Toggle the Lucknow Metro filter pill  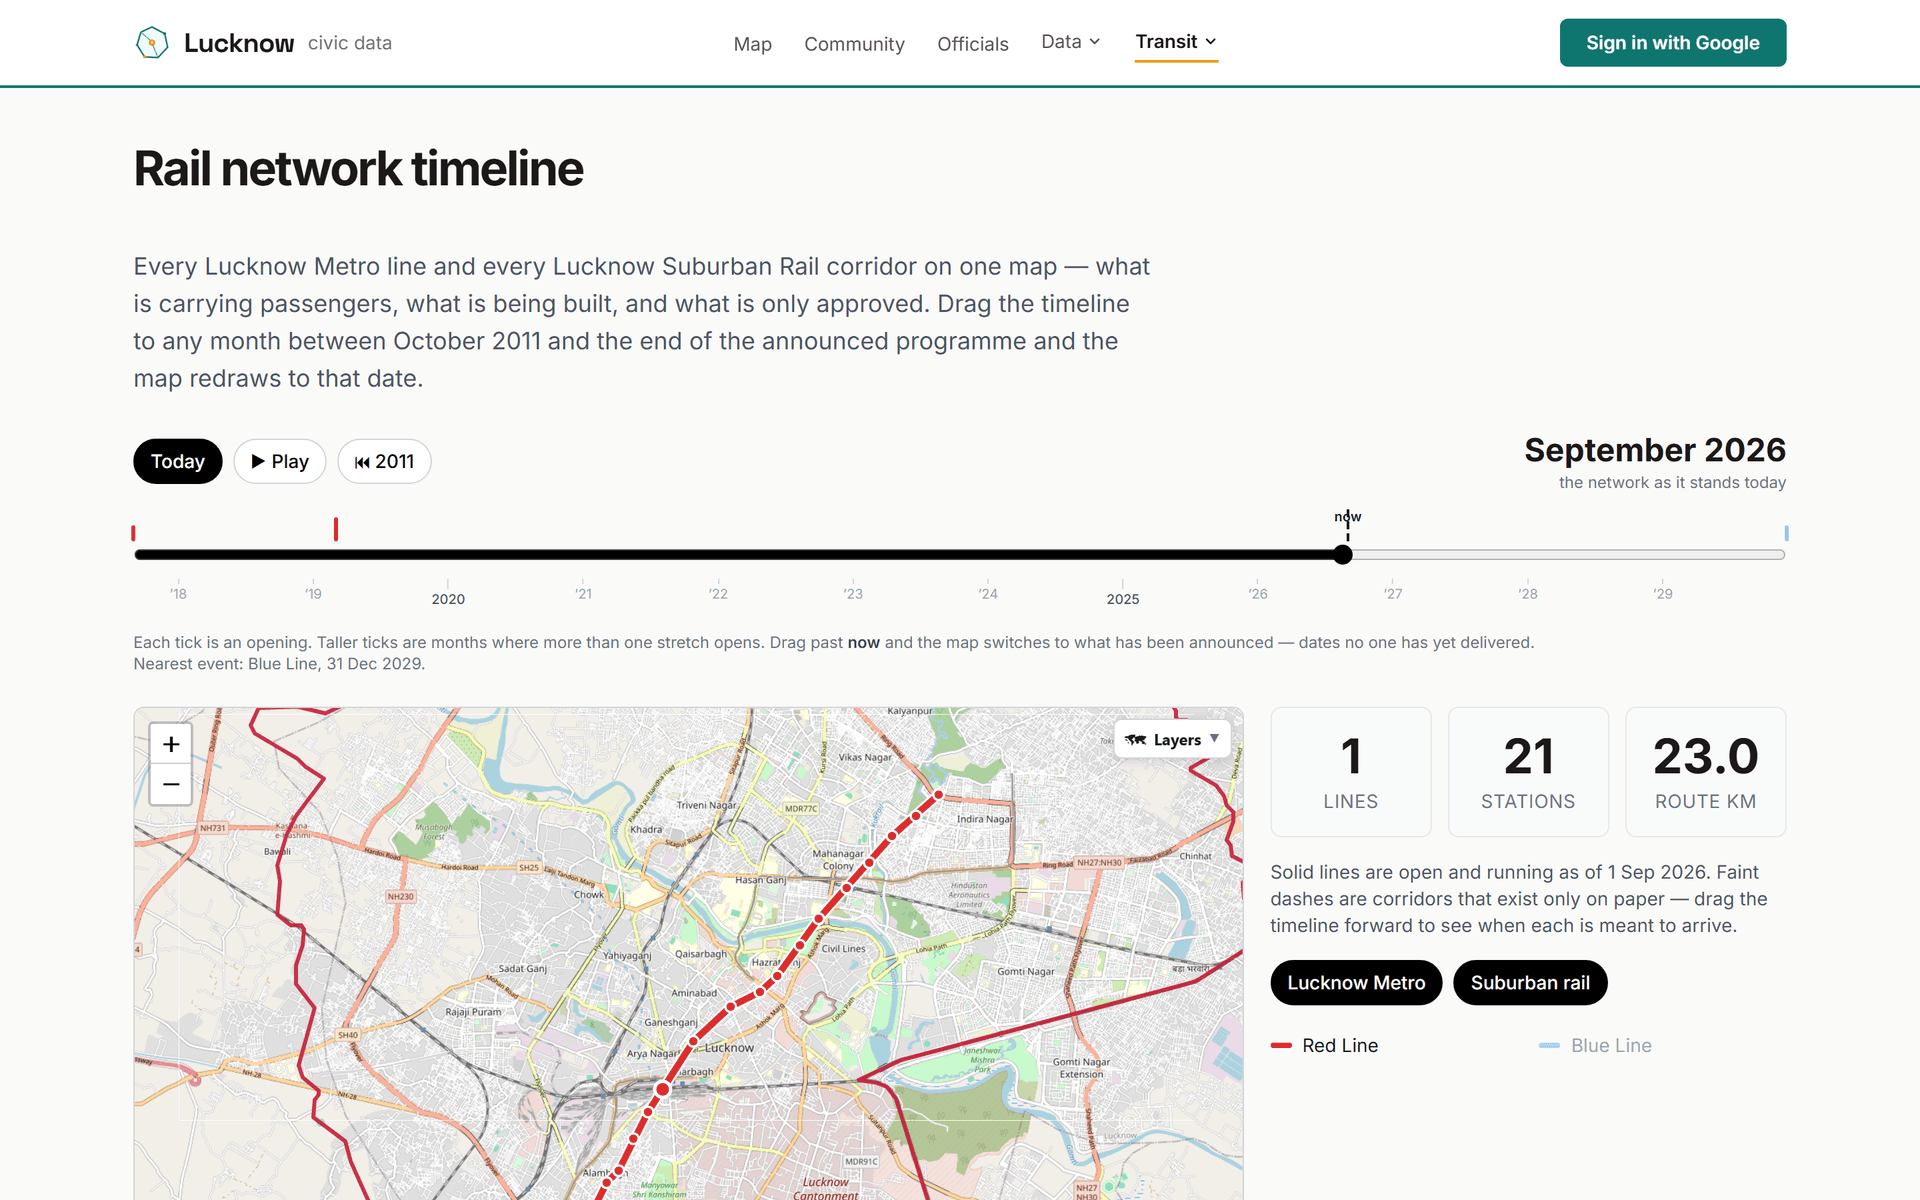tap(1356, 983)
